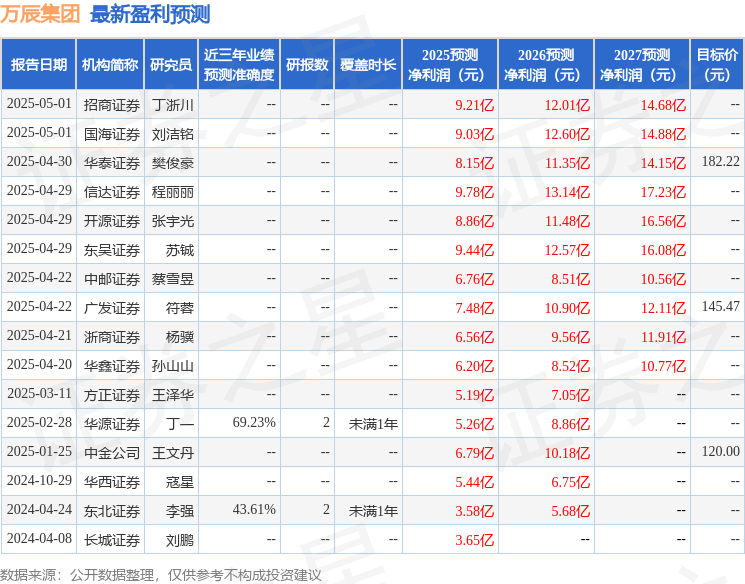Click researcher name 杨骥
Image resolution: width=745 pixels, height=584 pixels.
tap(180, 337)
